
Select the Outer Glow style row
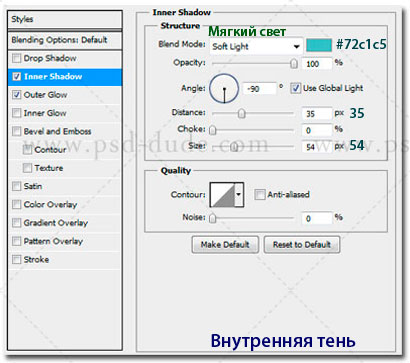(x=65, y=95)
